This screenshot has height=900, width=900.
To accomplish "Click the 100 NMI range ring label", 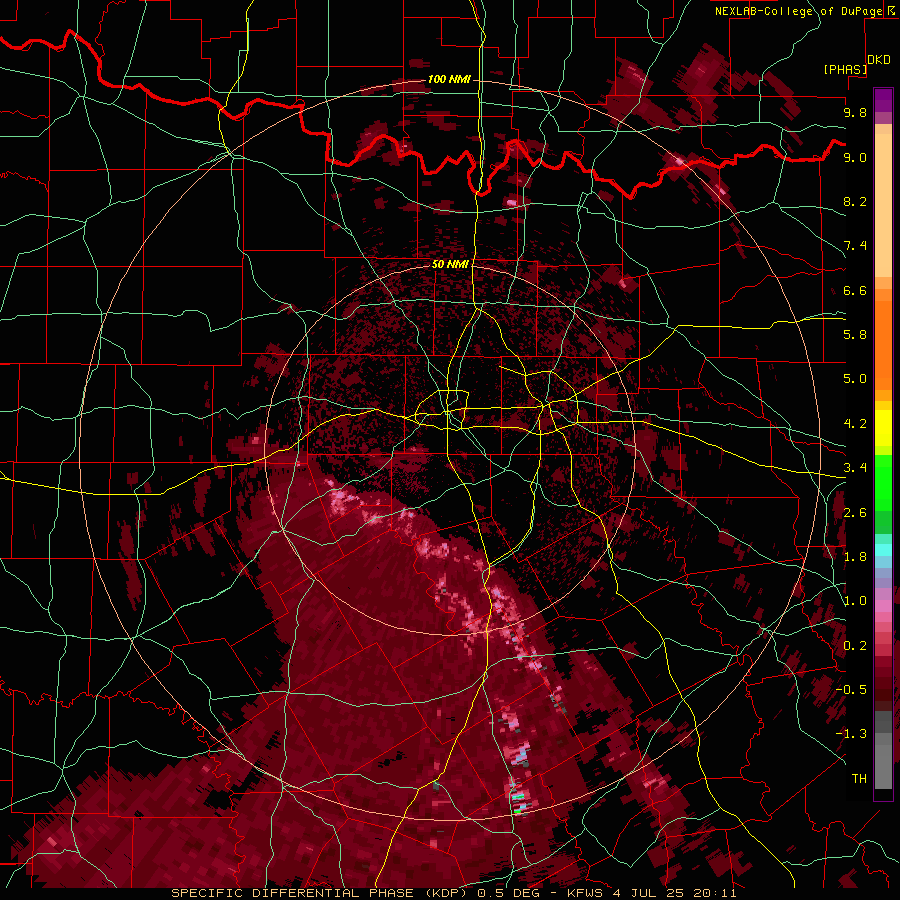I will pyautogui.click(x=448, y=79).
